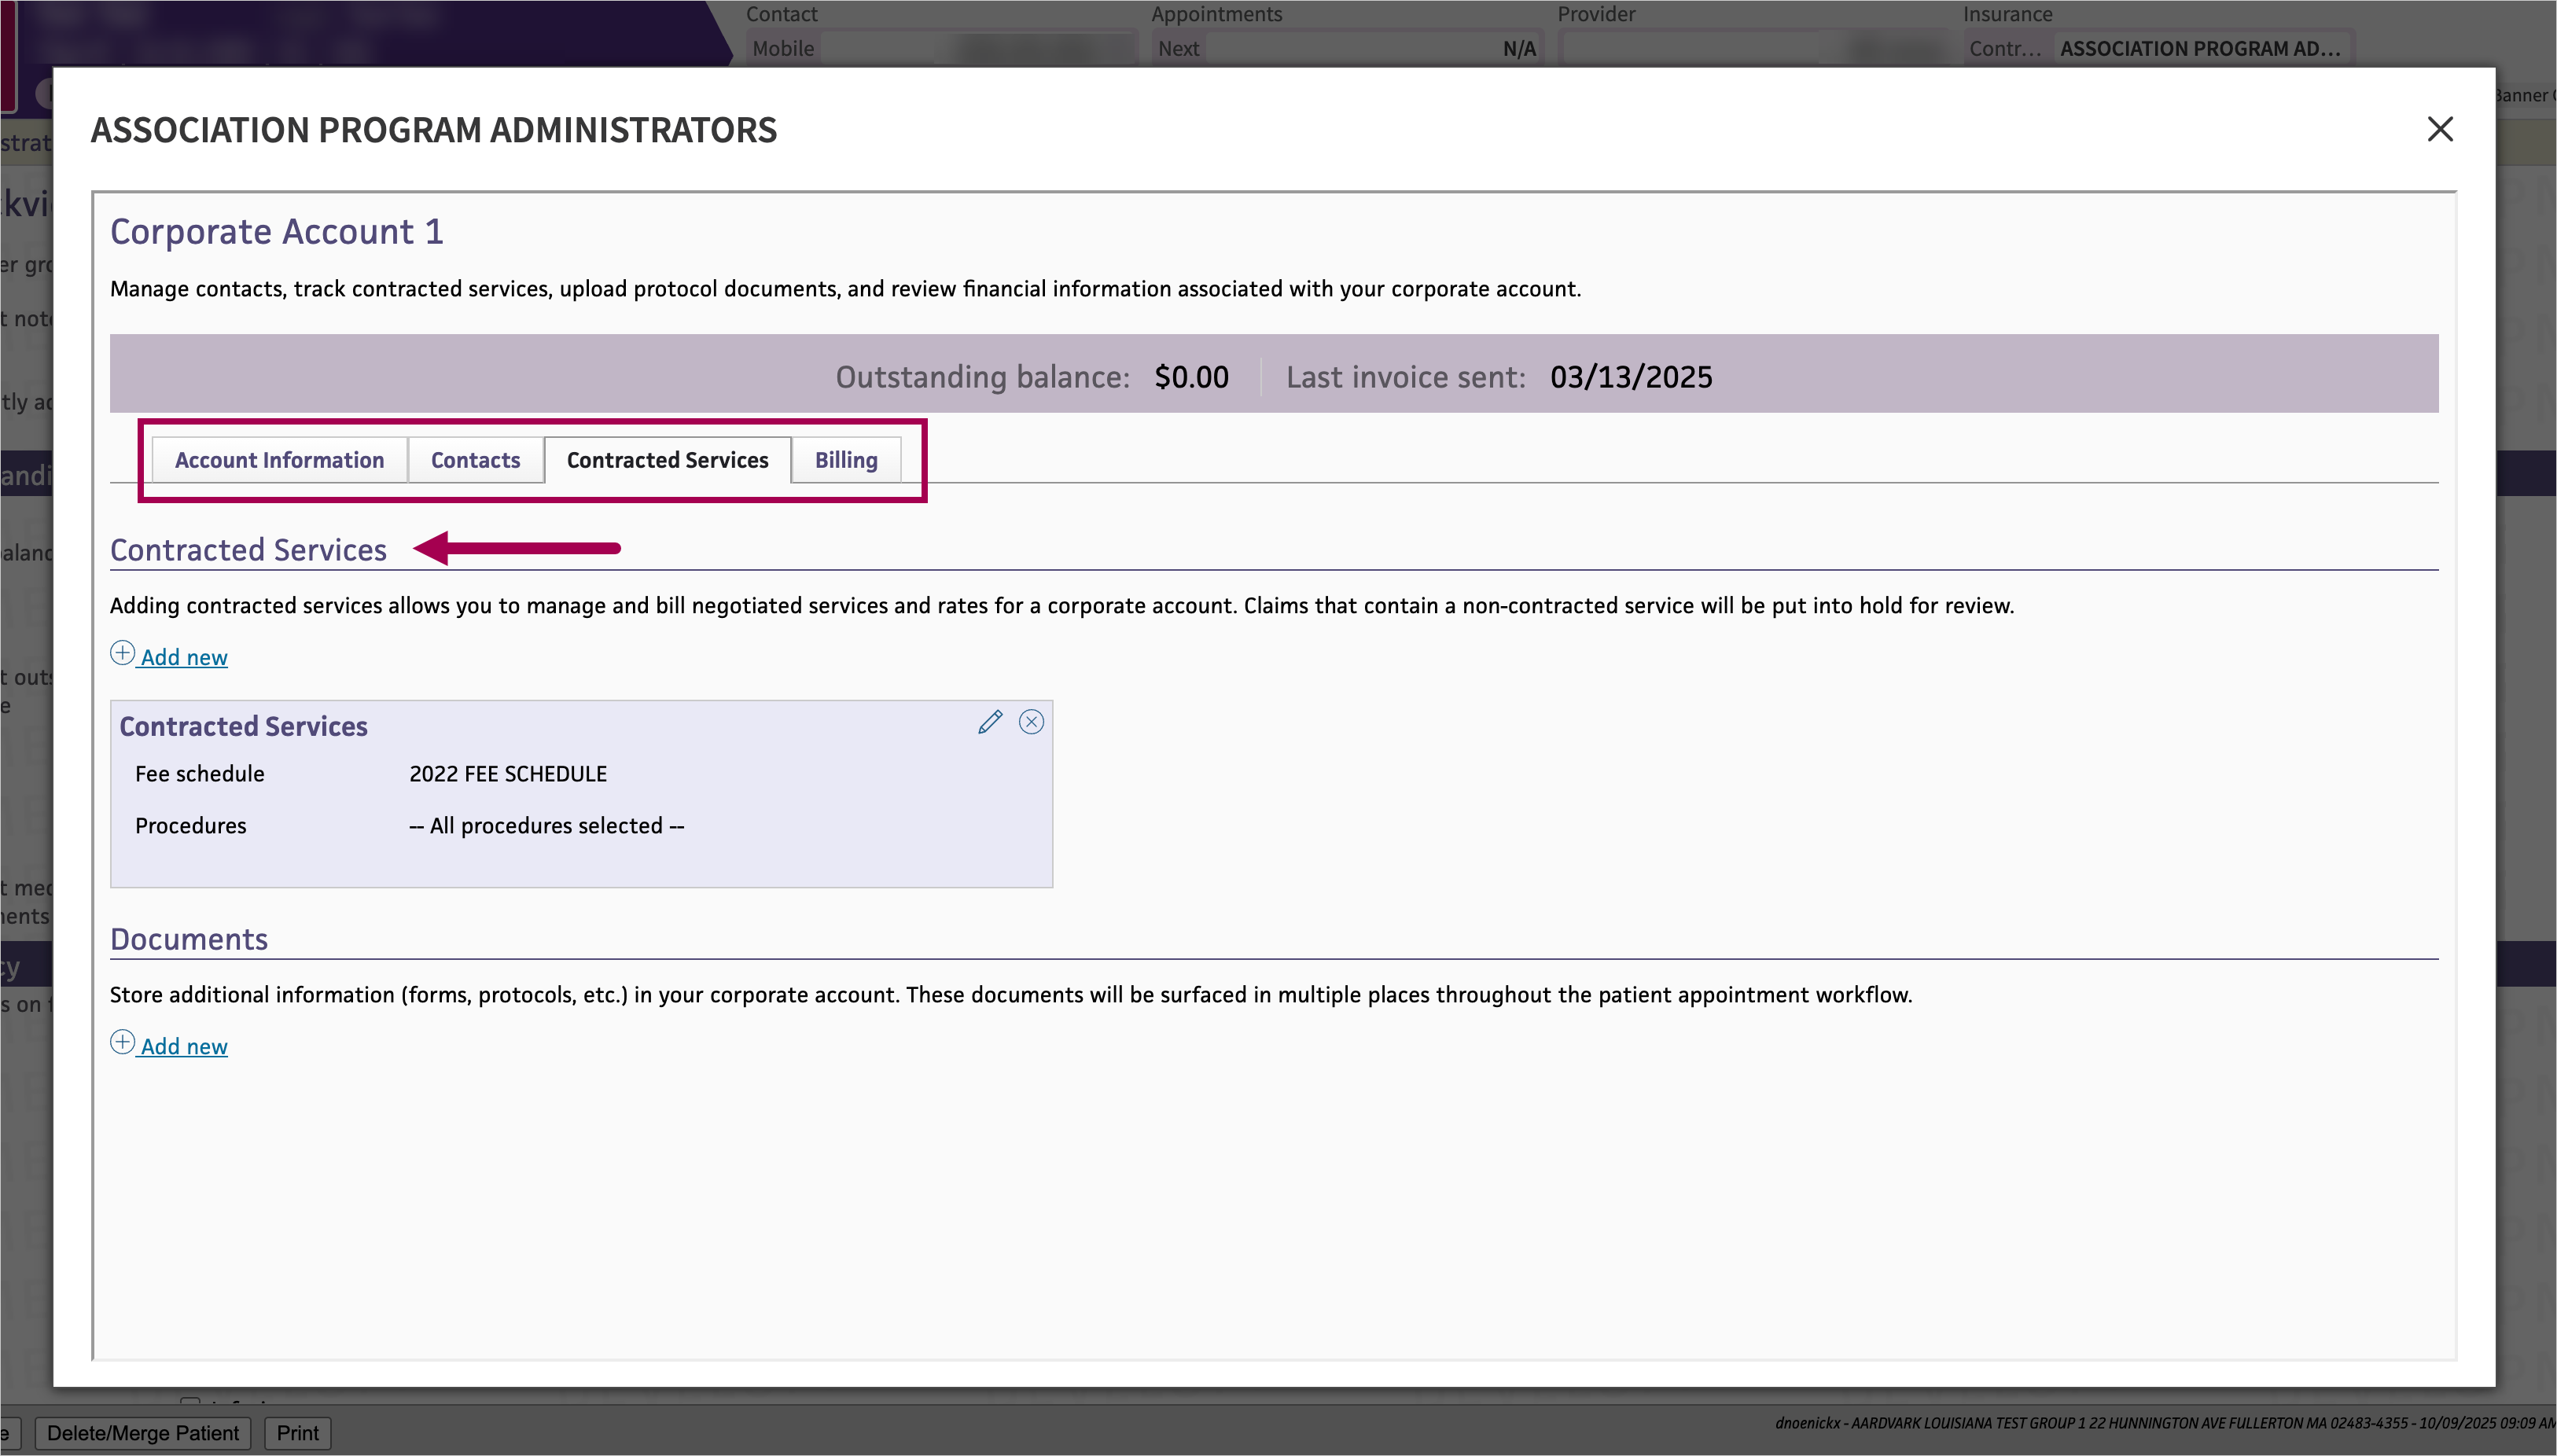Screen dimensions: 2557x1456
Task: Click plus icon in Documents section
Action: [122, 1043]
